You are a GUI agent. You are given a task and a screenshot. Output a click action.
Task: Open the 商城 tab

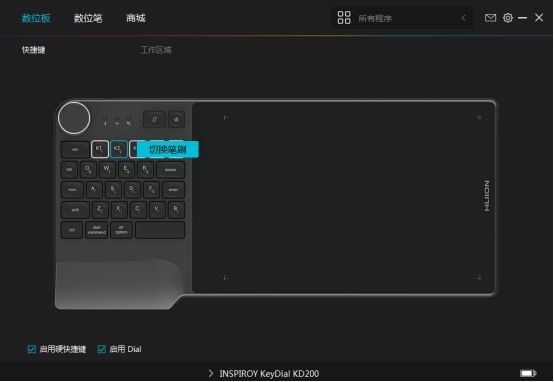[x=136, y=18]
